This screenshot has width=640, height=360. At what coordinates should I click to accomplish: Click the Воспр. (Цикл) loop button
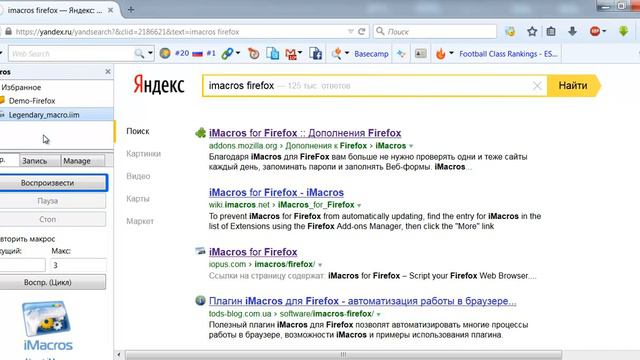click(53, 282)
